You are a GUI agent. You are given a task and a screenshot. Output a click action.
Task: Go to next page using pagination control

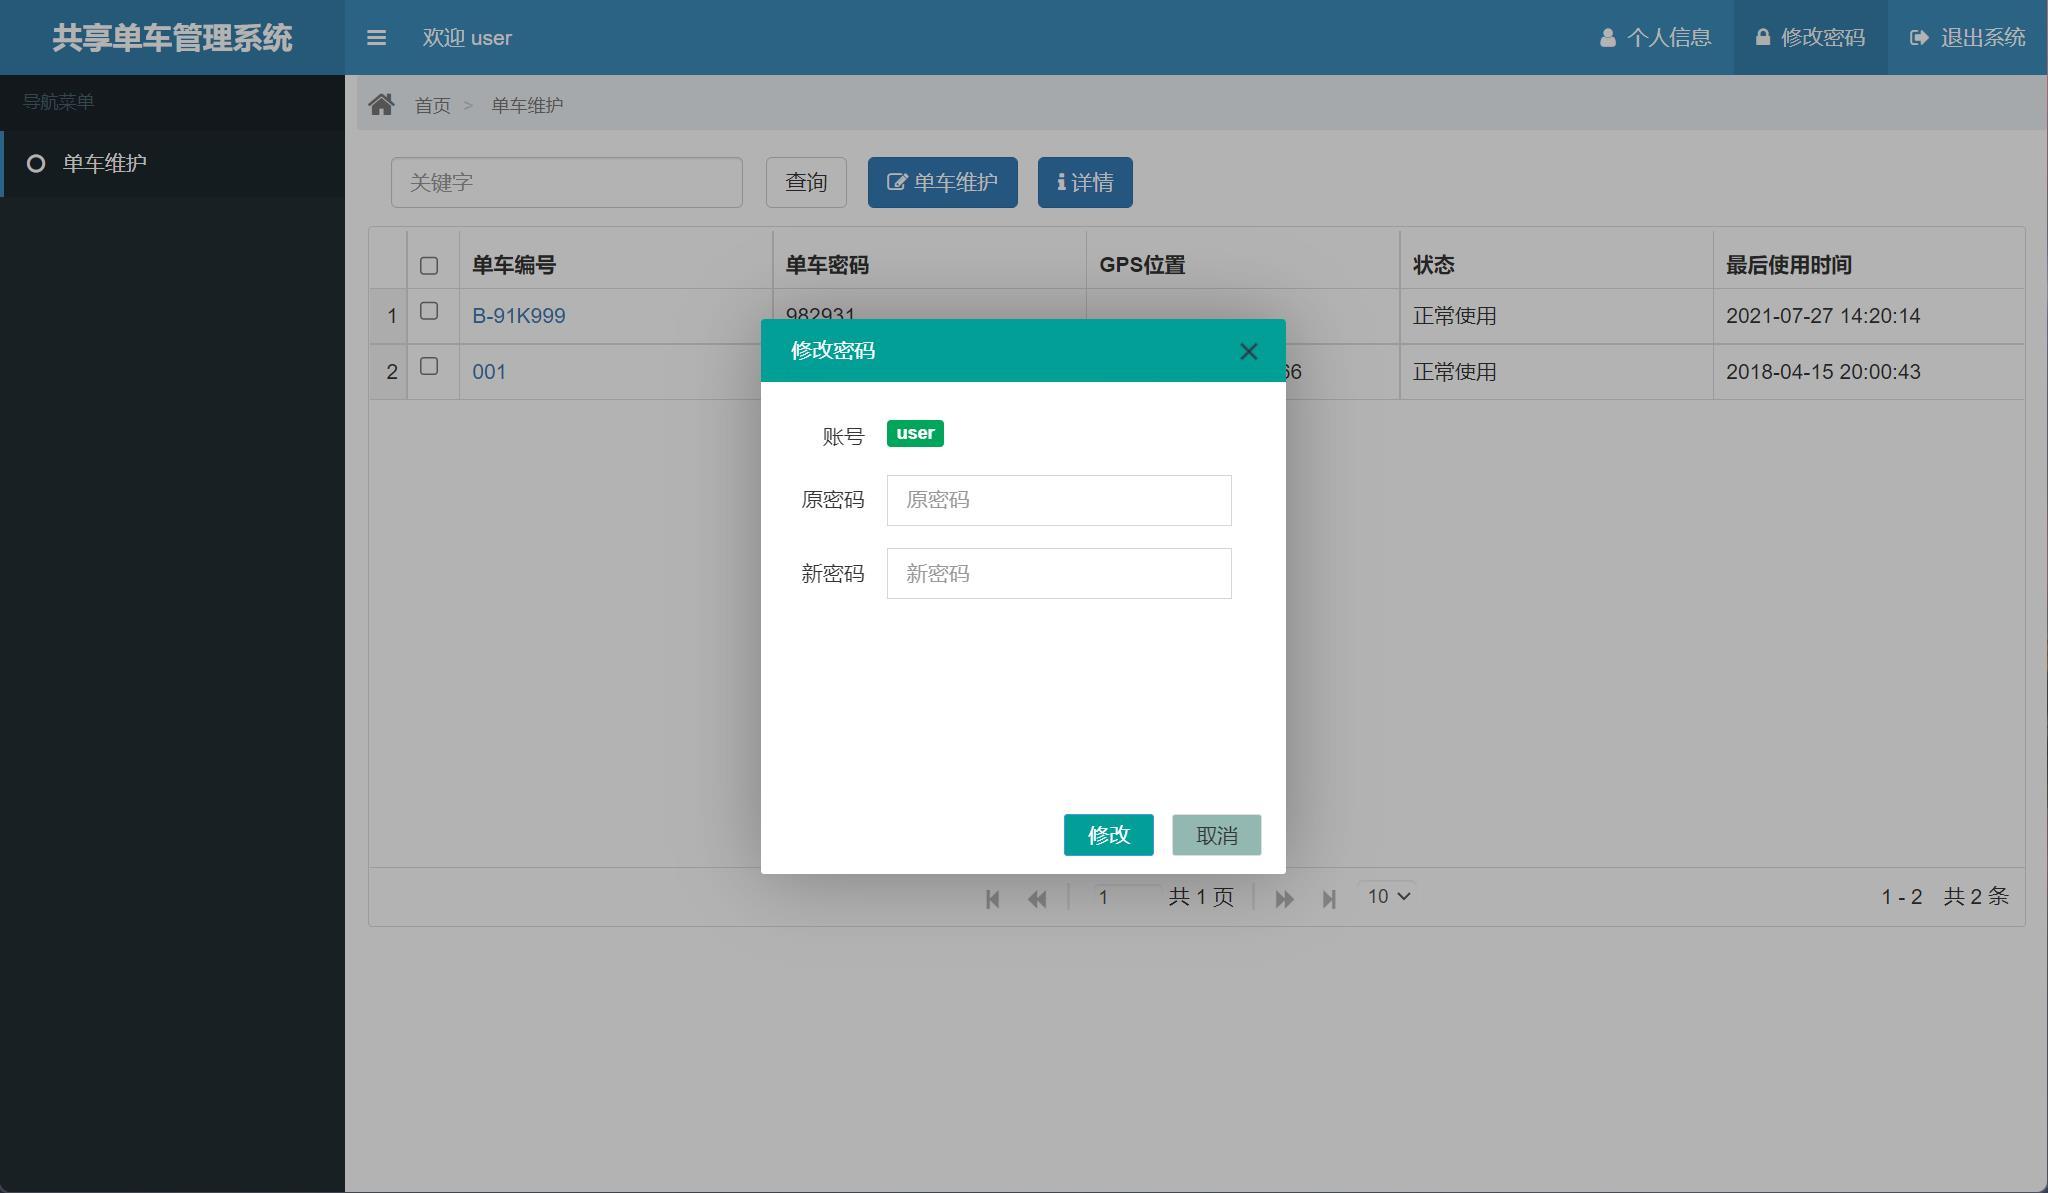point(1284,898)
